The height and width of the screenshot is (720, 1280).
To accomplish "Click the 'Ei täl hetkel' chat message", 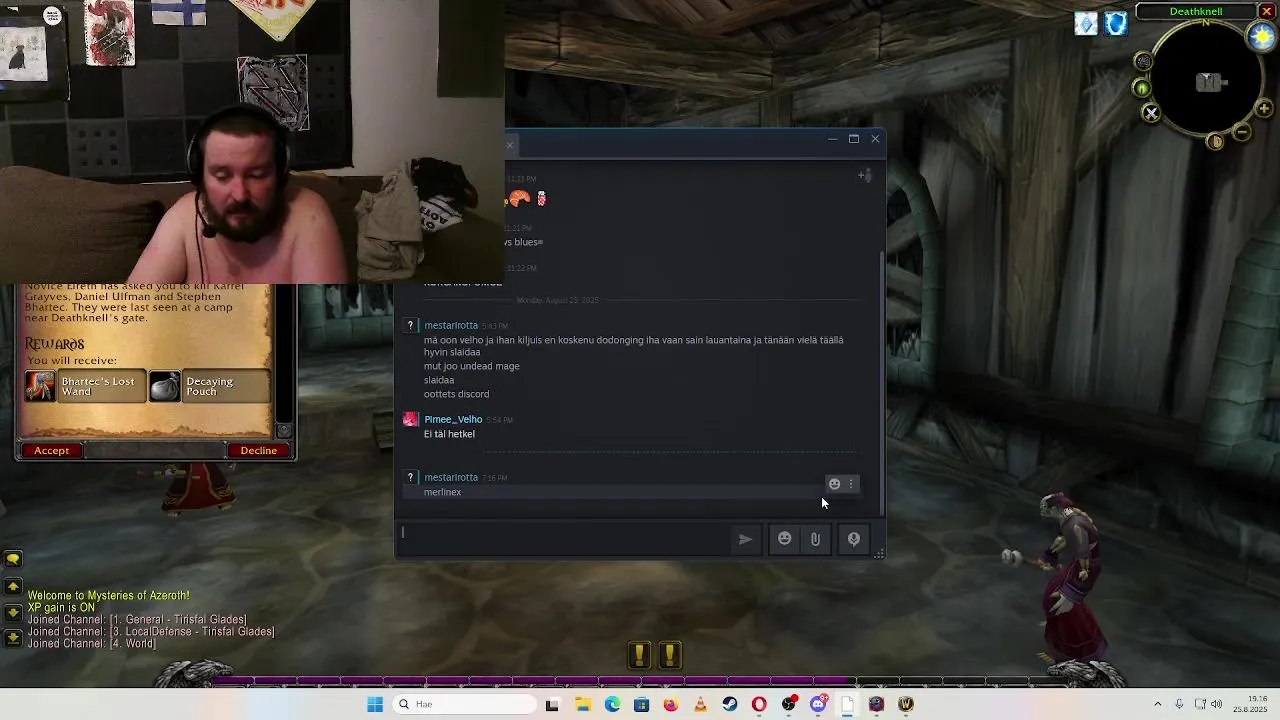I will [x=449, y=434].
